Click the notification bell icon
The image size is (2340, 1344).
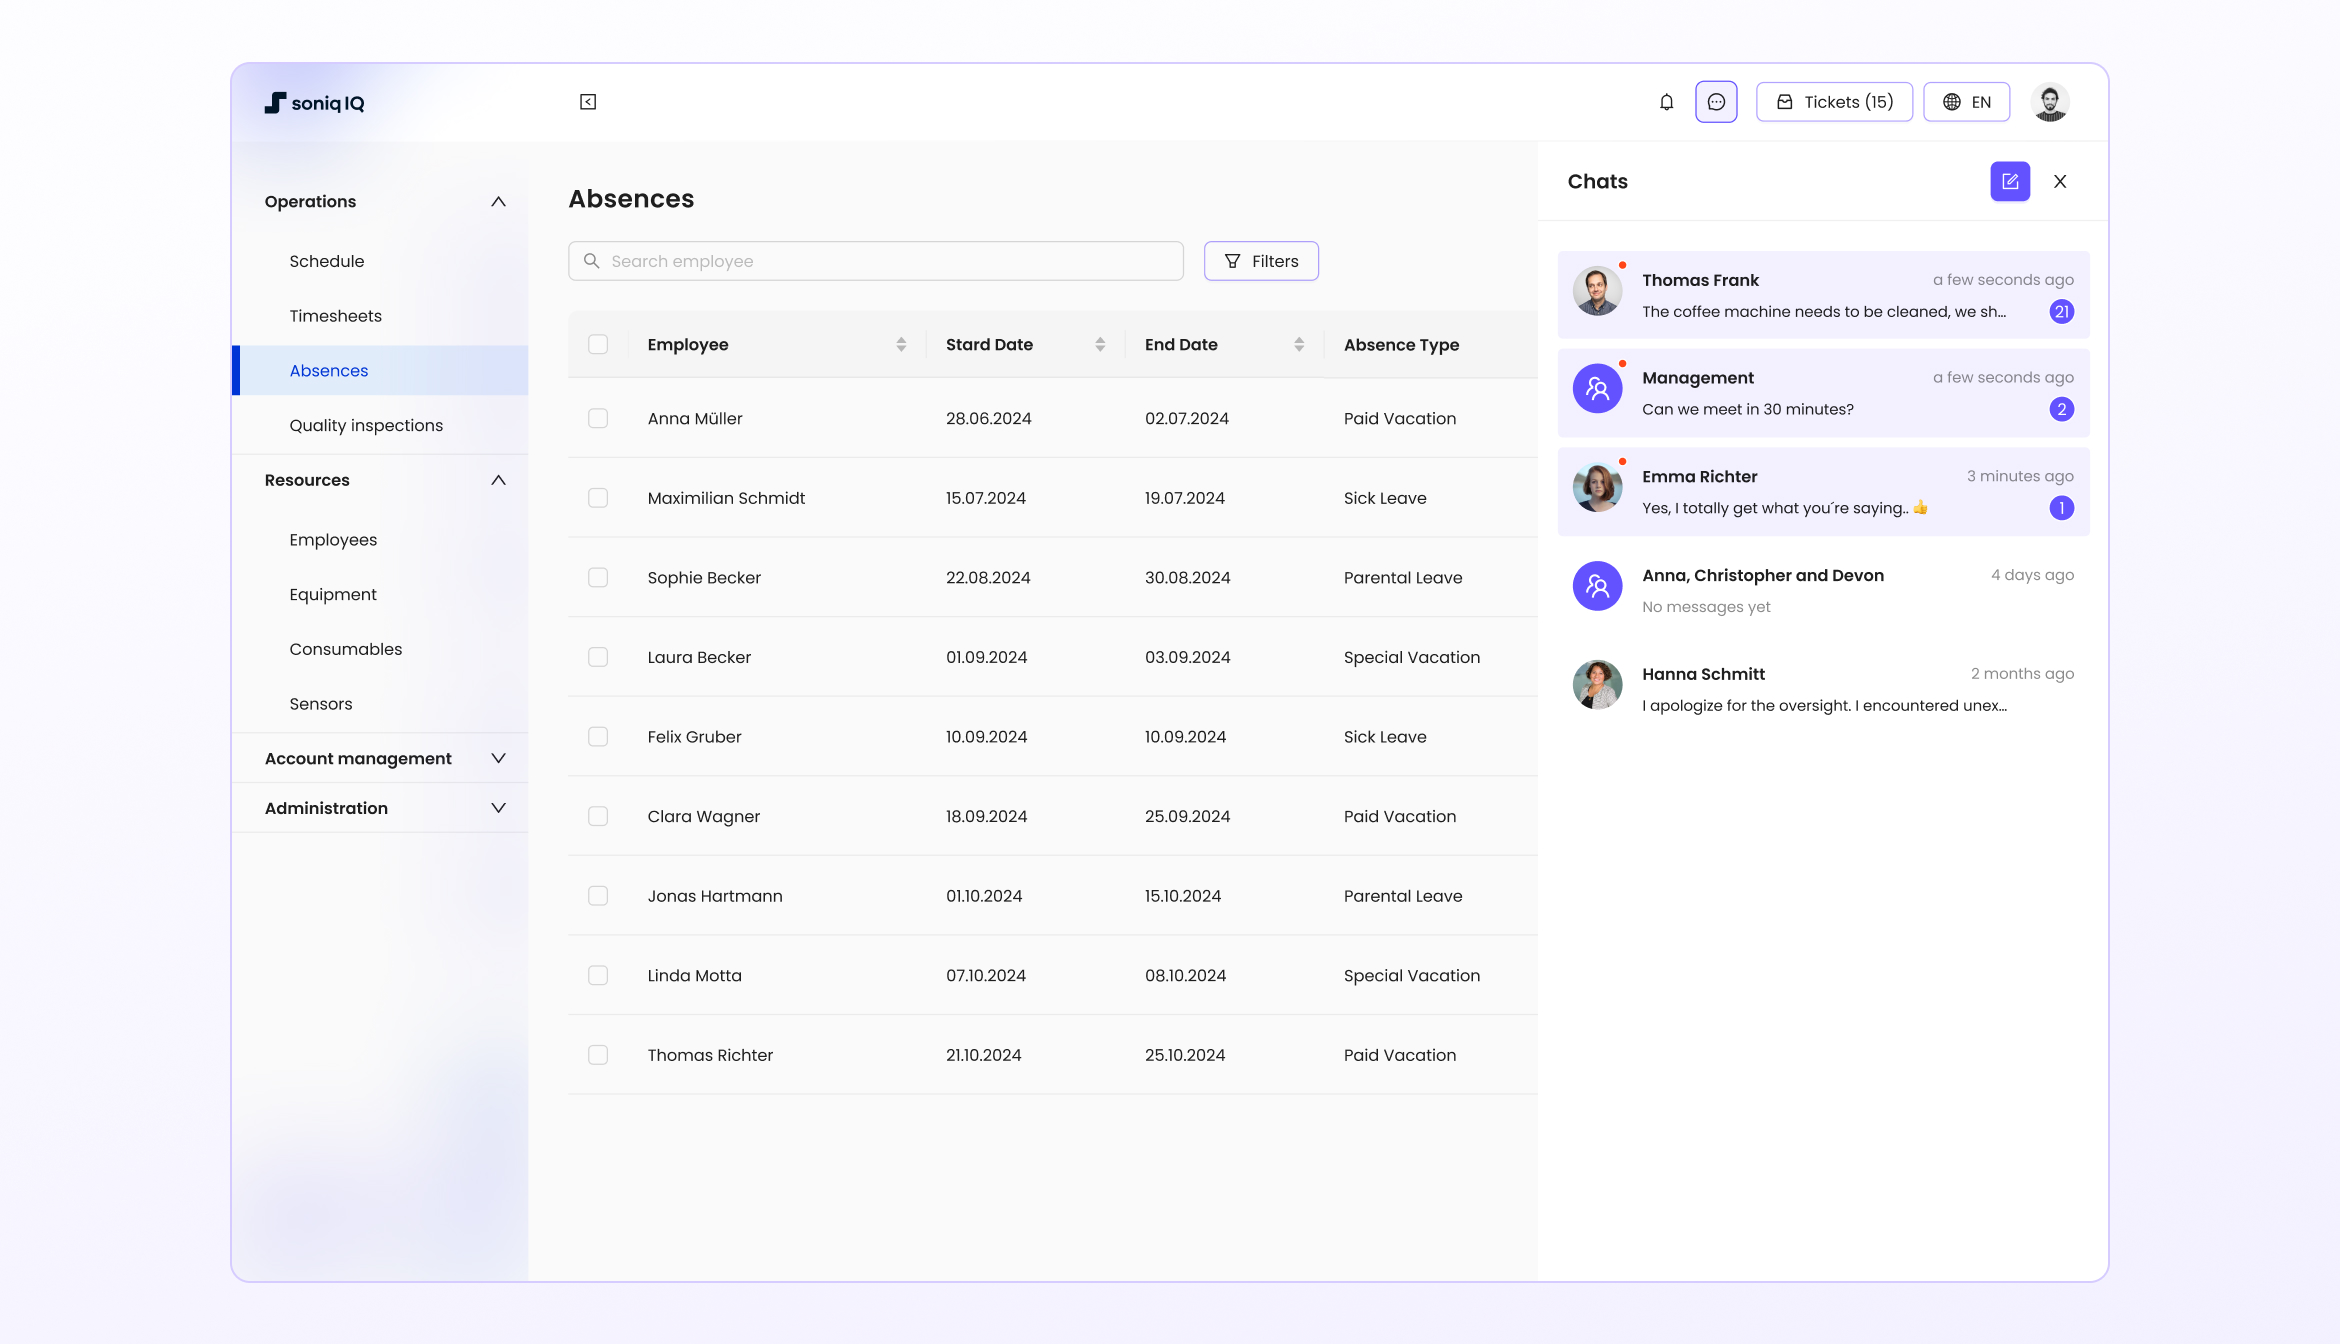point(1666,102)
